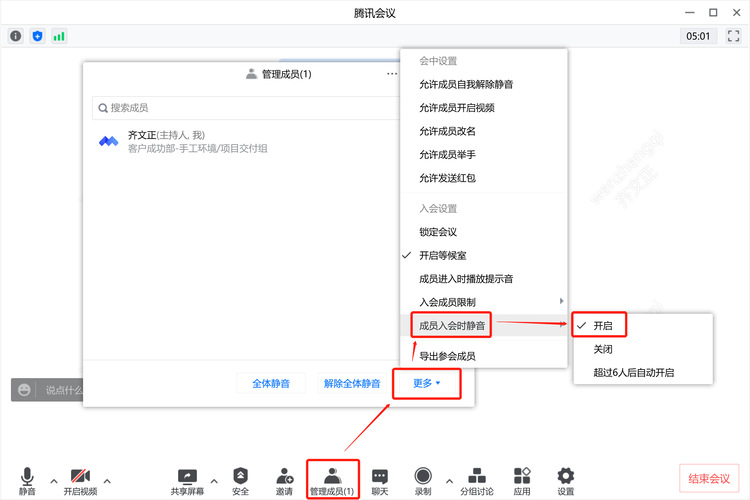Expand video options arrow
The image size is (750, 500).
click(x=107, y=481)
